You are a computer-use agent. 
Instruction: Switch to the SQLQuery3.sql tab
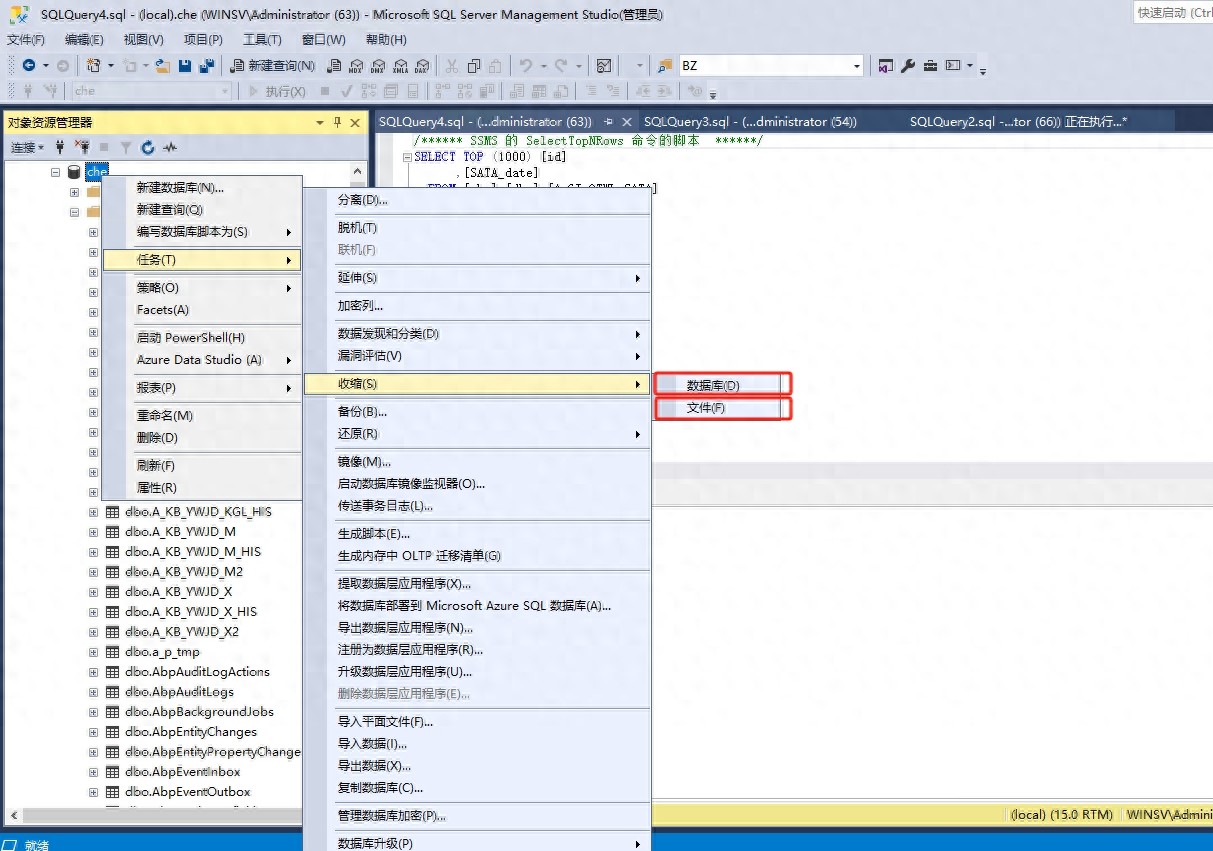click(x=750, y=122)
